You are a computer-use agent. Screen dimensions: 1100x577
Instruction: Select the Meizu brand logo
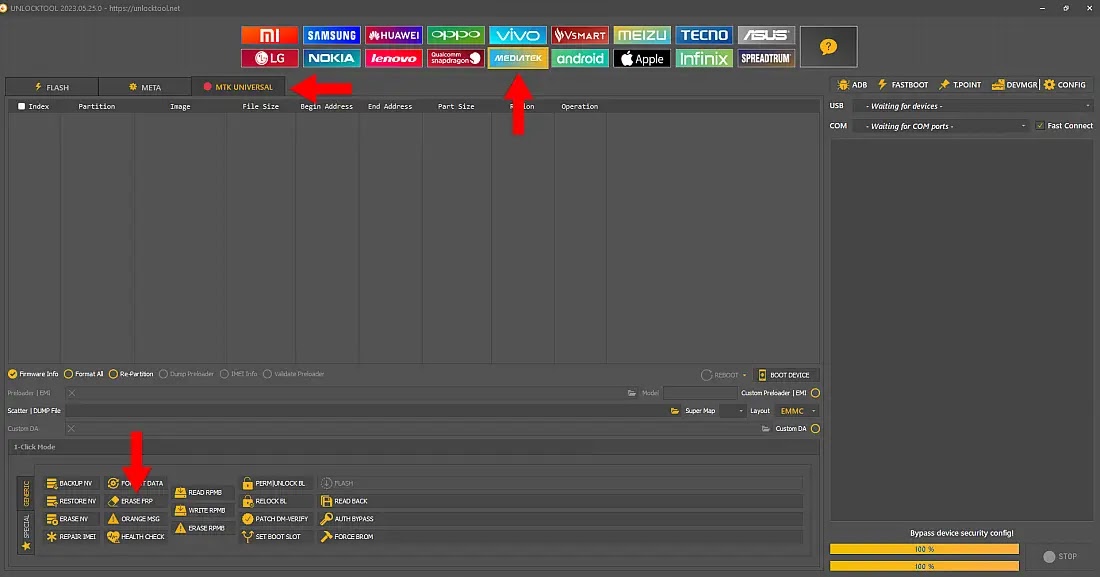pos(642,35)
